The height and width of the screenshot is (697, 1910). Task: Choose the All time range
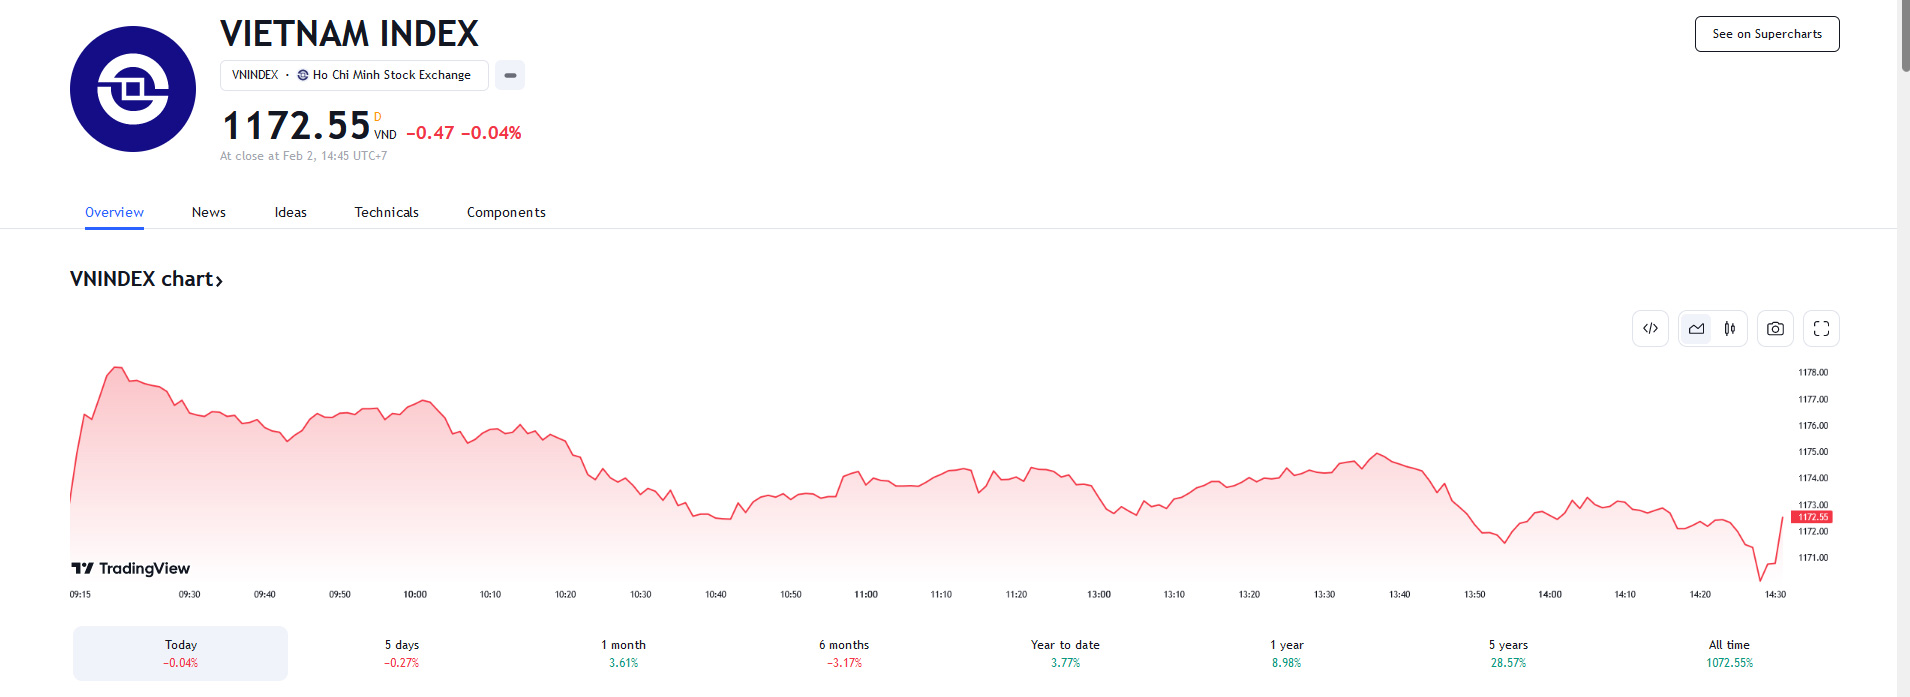[1729, 653]
